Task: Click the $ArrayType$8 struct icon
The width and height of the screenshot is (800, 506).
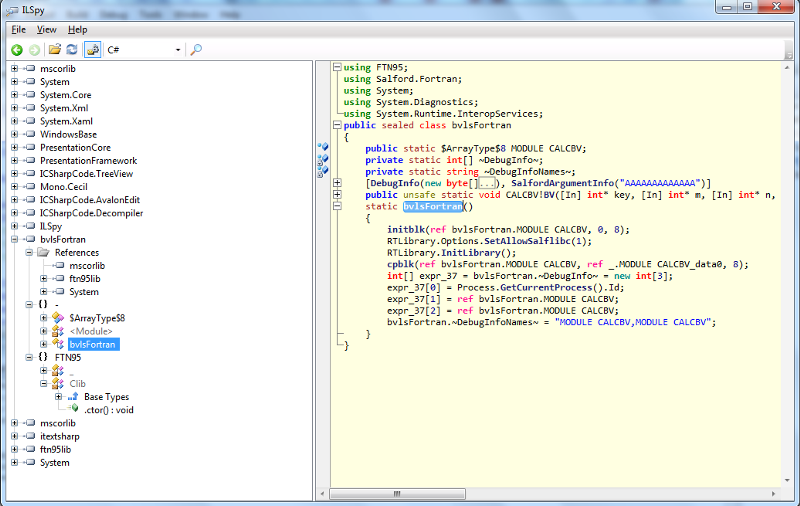Action: tap(58, 318)
